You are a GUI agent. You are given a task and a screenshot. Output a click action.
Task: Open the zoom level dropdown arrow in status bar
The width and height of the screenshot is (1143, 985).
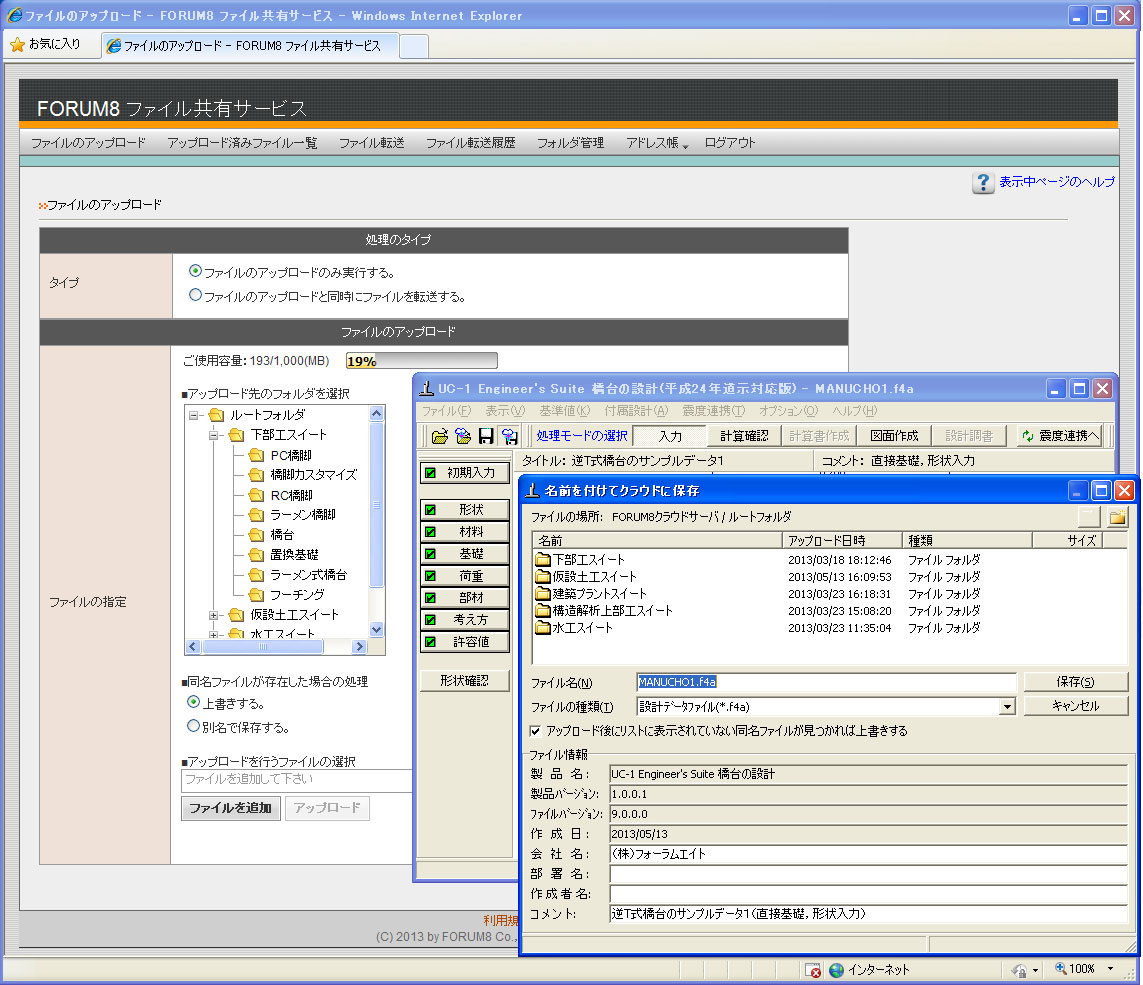coord(1110,969)
